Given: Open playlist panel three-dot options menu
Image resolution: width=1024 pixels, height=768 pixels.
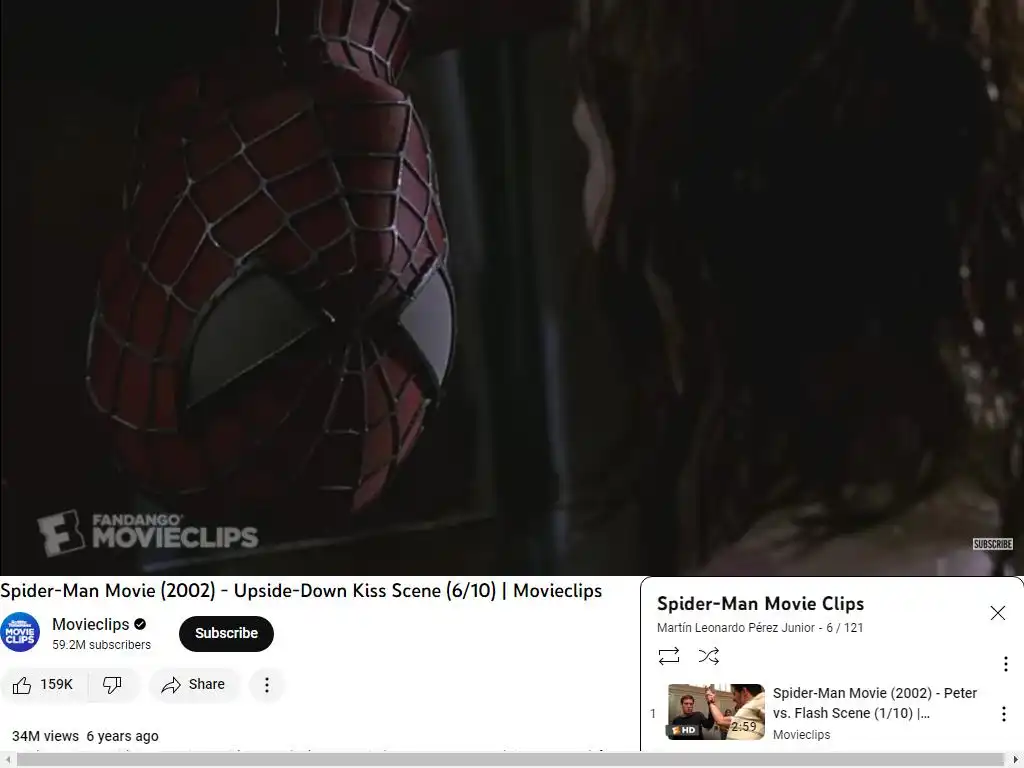Looking at the screenshot, I should 1005,664.
